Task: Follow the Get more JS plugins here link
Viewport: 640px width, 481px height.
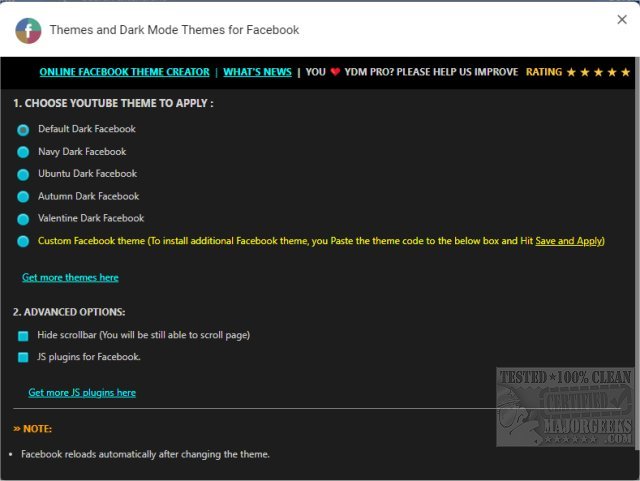Action: pyautogui.click(x=82, y=393)
